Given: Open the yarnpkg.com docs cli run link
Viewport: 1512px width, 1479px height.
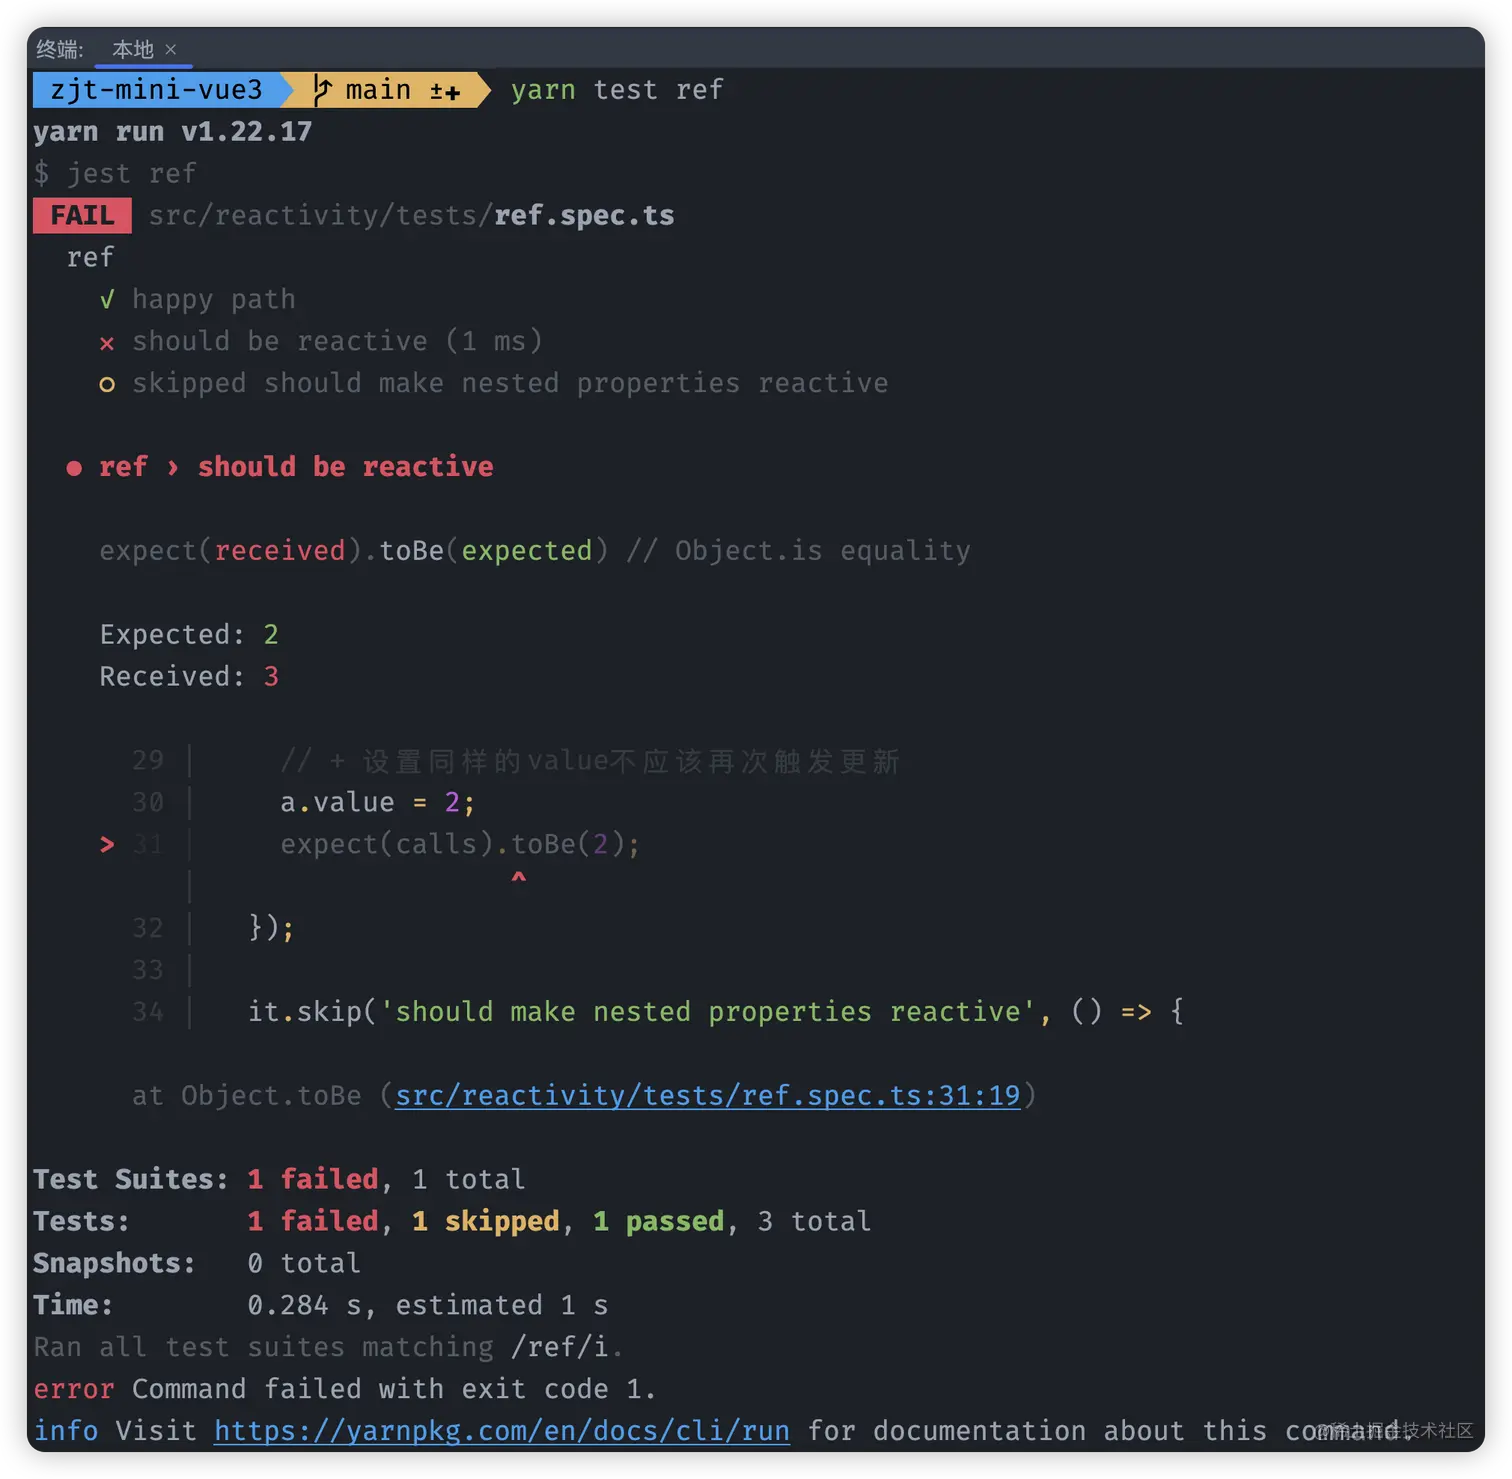Looking at the screenshot, I should 502,1432.
